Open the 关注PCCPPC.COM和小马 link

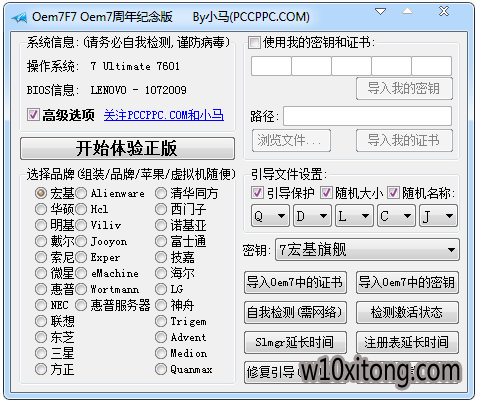pyautogui.click(x=164, y=115)
